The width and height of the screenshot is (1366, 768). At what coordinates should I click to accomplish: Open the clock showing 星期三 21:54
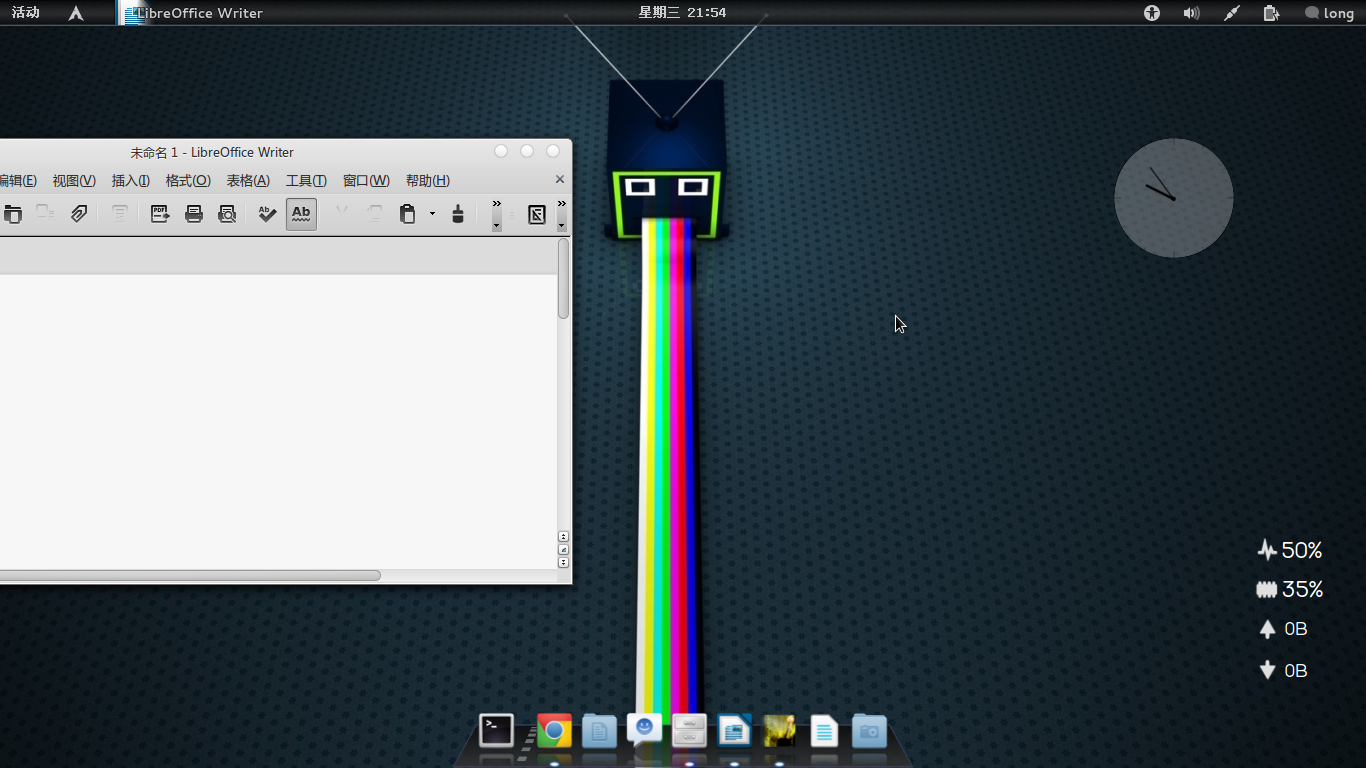pyautogui.click(x=683, y=13)
